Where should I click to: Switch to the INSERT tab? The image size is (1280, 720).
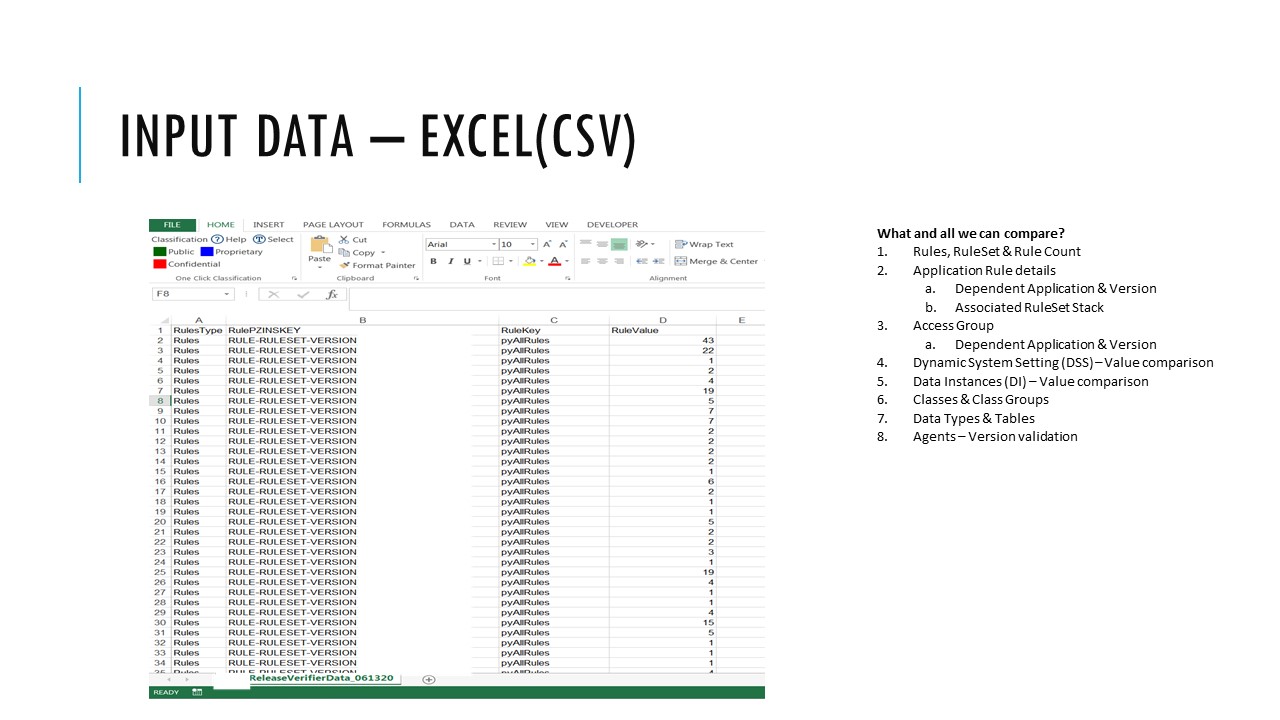pos(268,225)
